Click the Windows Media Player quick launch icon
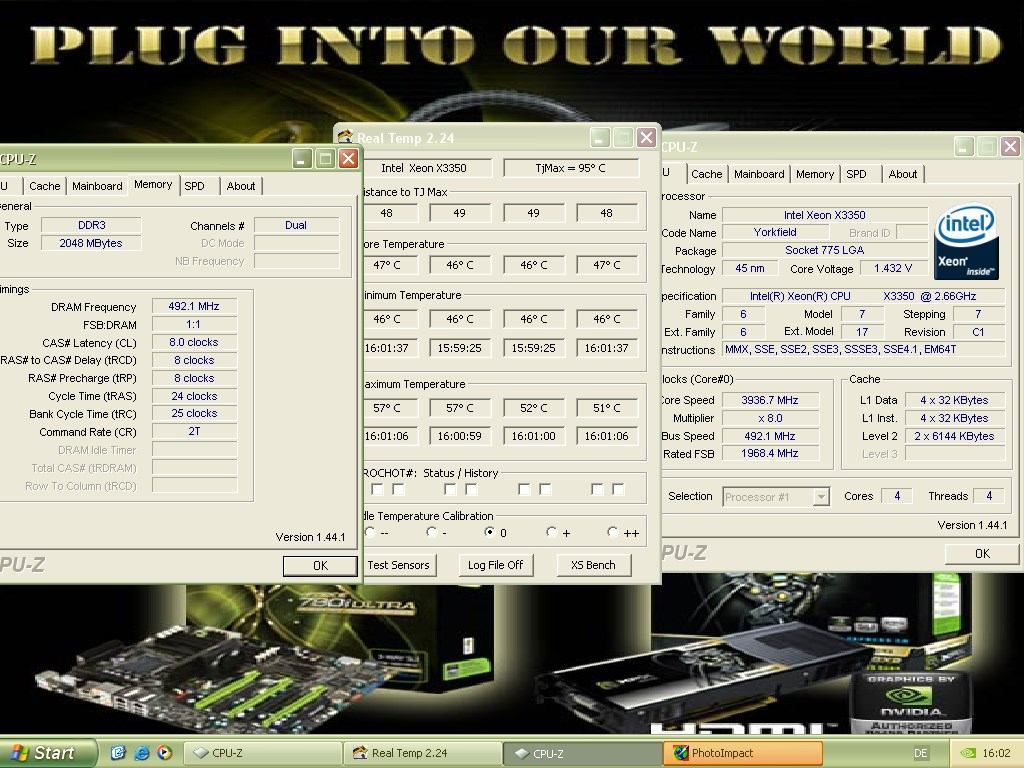This screenshot has height=768, width=1024. (164, 753)
